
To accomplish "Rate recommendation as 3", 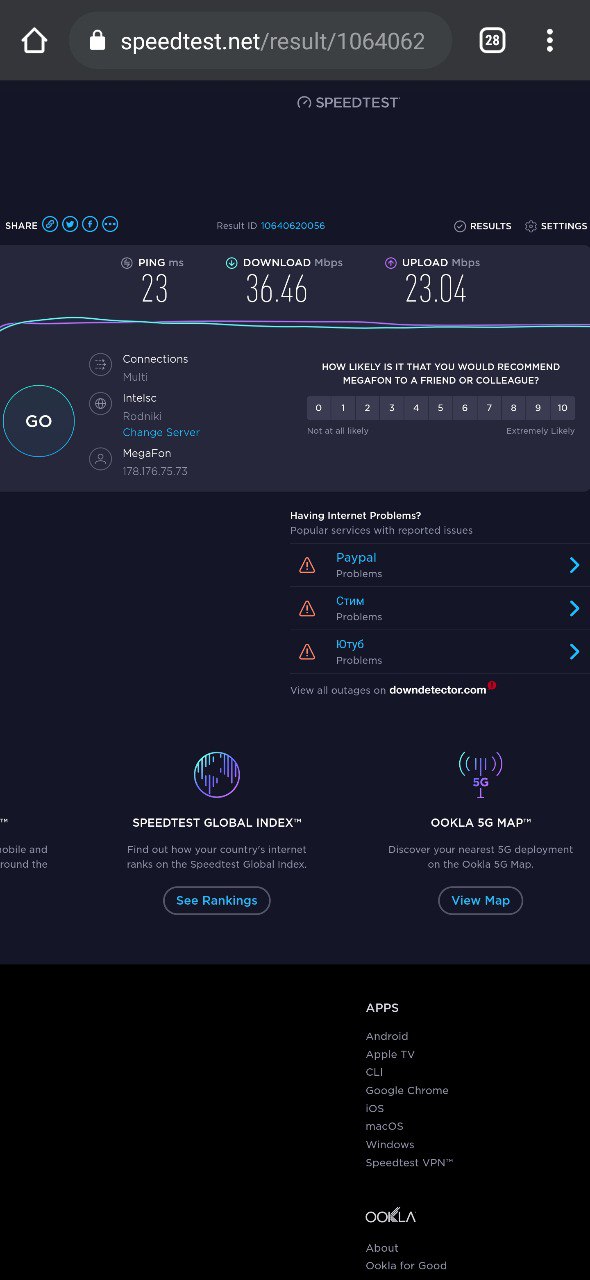I will click(392, 408).
